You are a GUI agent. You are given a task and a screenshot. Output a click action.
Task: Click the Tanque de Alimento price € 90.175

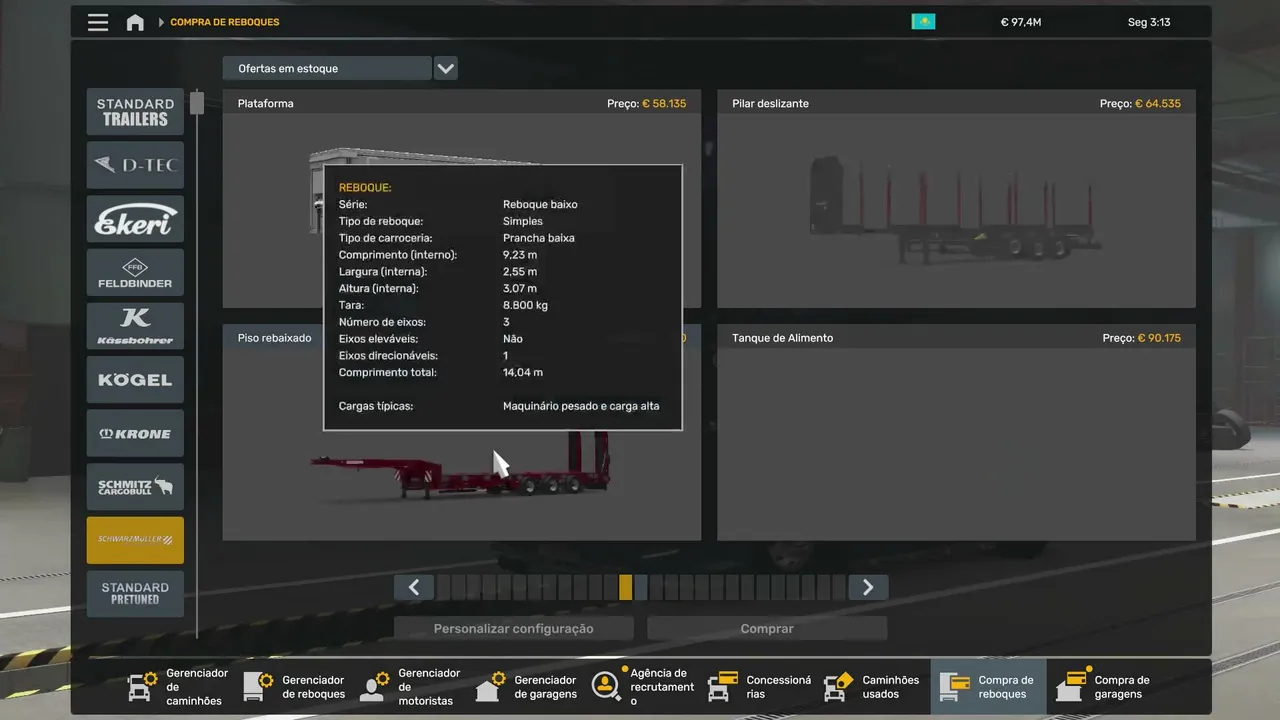coord(1159,338)
